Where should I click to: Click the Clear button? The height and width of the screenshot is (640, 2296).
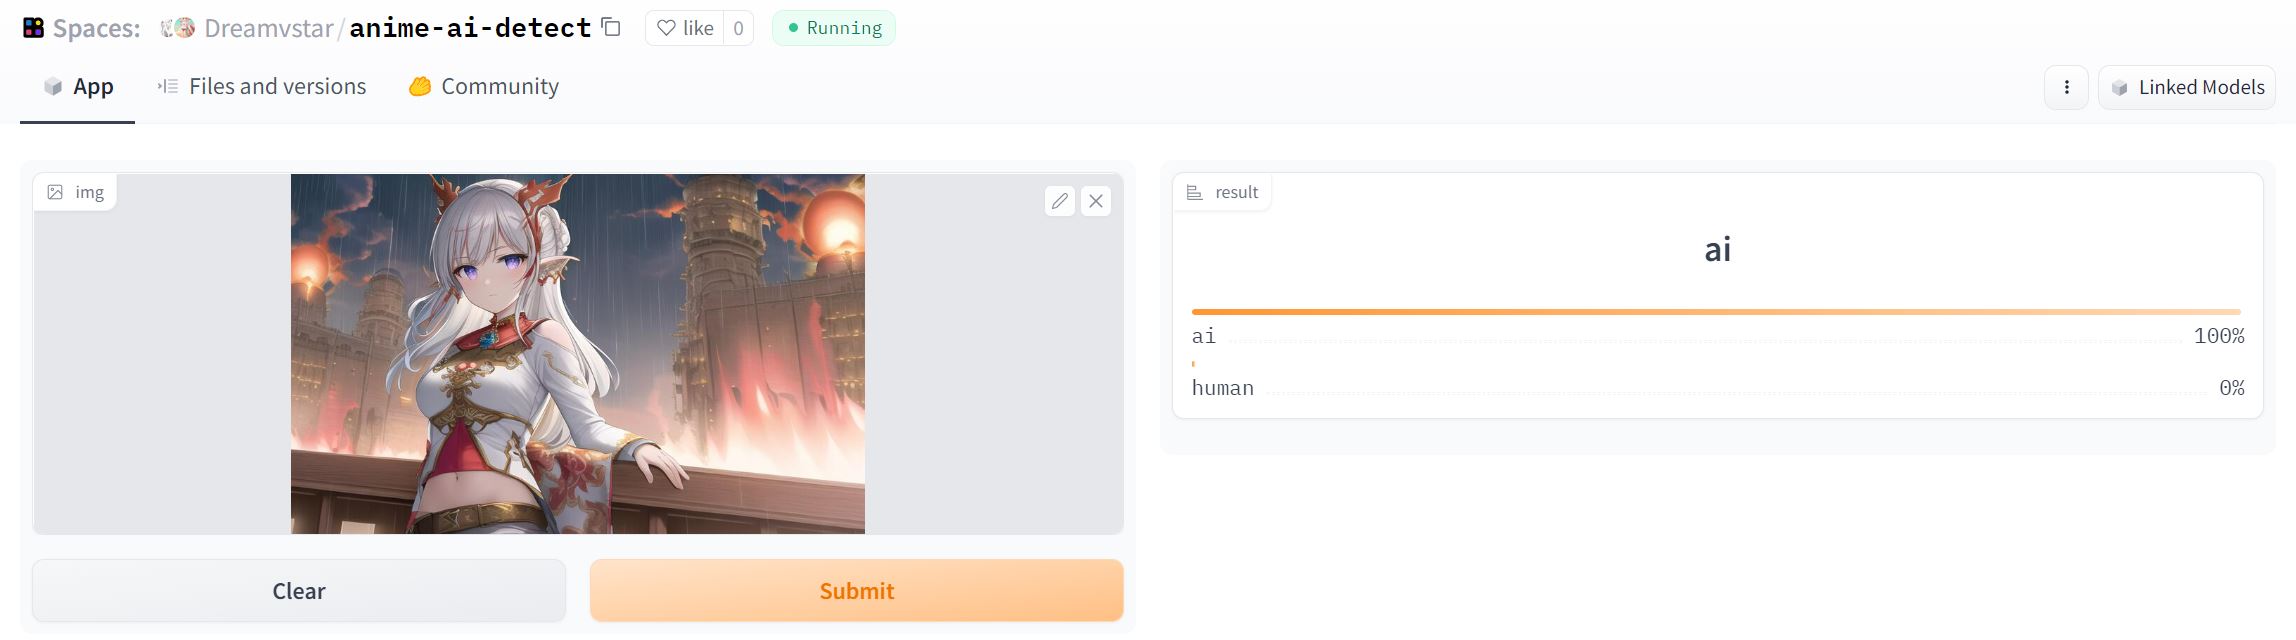299,591
